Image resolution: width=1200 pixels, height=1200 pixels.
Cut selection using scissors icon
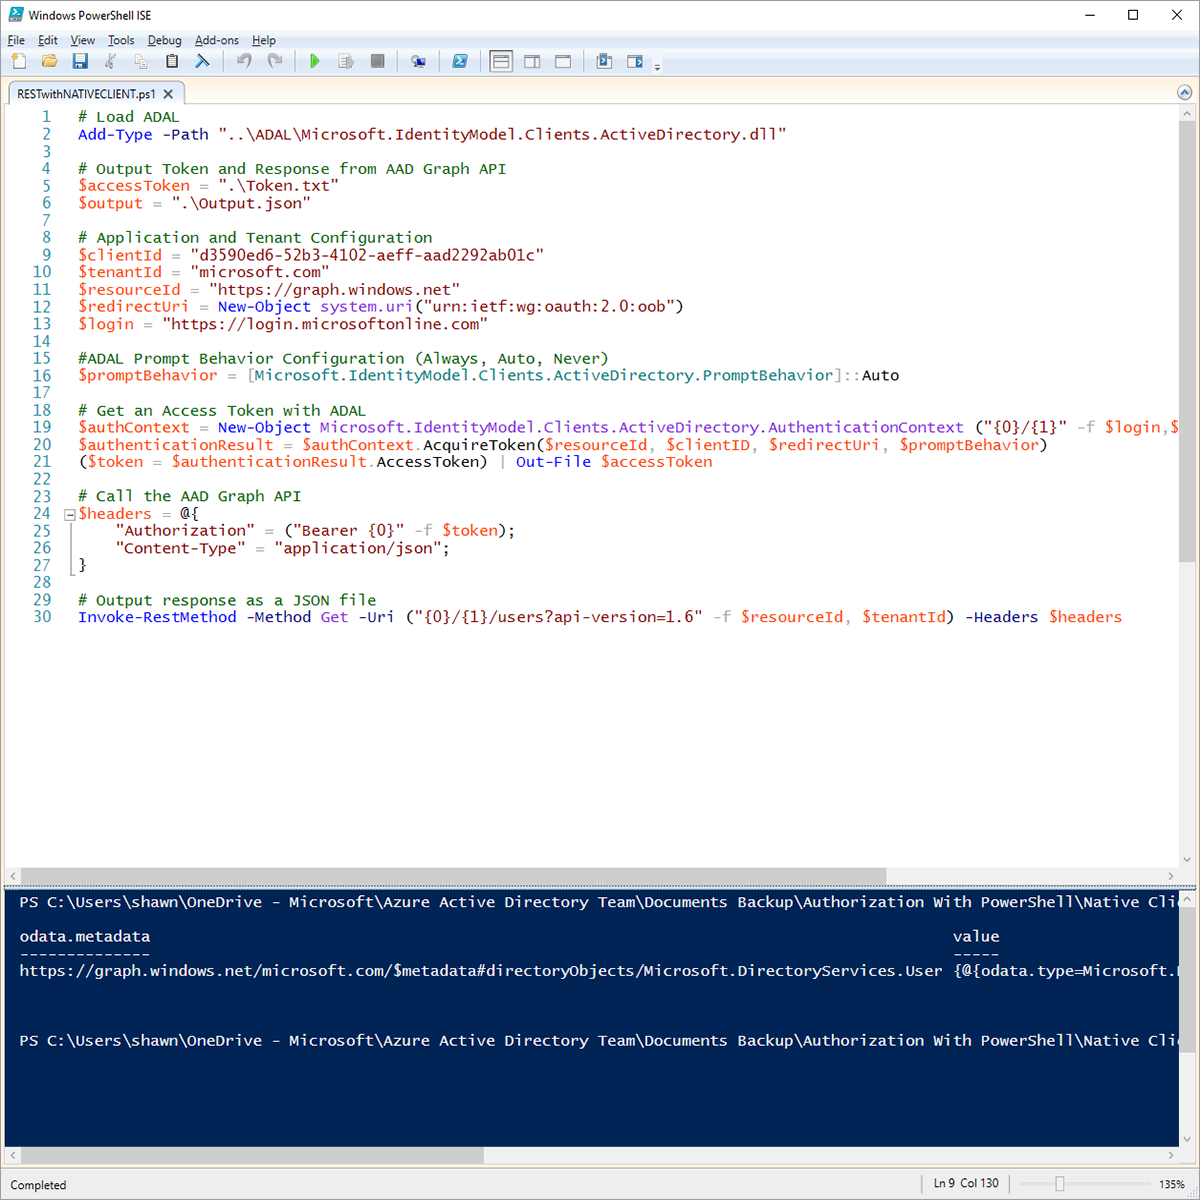111,62
